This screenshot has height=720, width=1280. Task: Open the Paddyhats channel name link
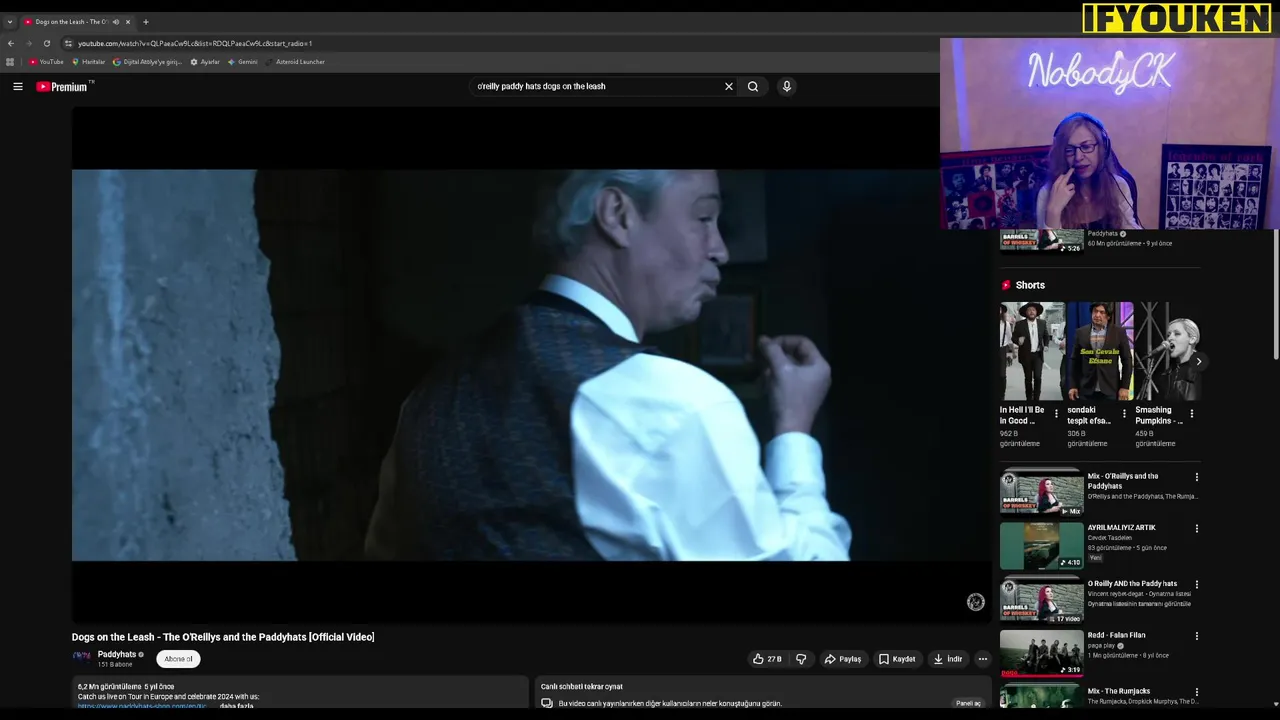[x=117, y=654]
